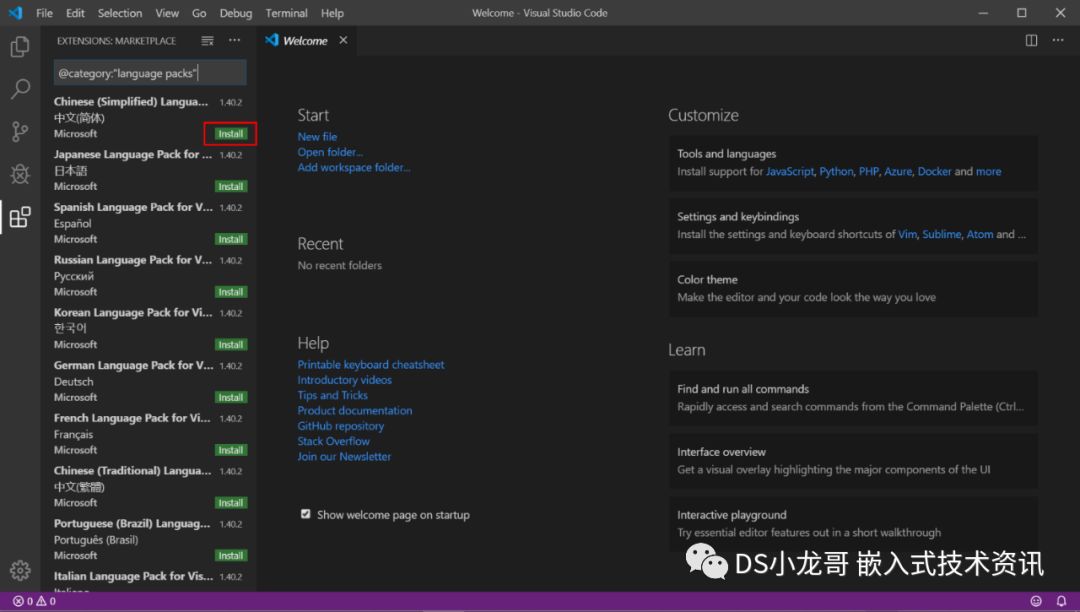Open Product documentation link
1080x612 pixels.
coord(355,410)
